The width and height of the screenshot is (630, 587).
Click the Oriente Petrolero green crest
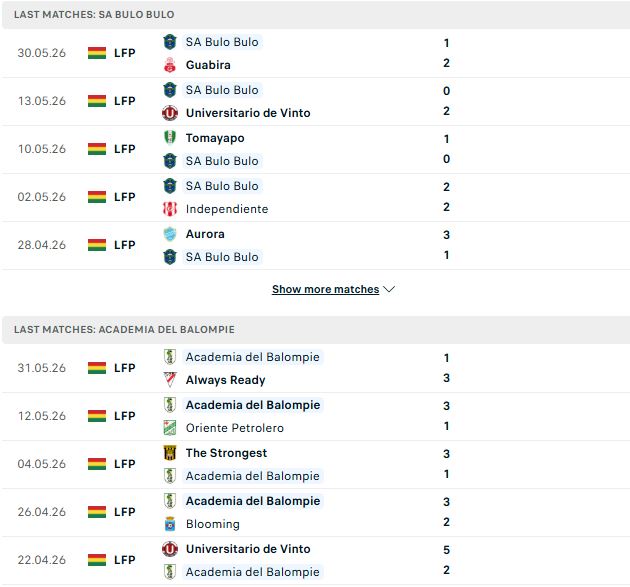[x=170, y=428]
